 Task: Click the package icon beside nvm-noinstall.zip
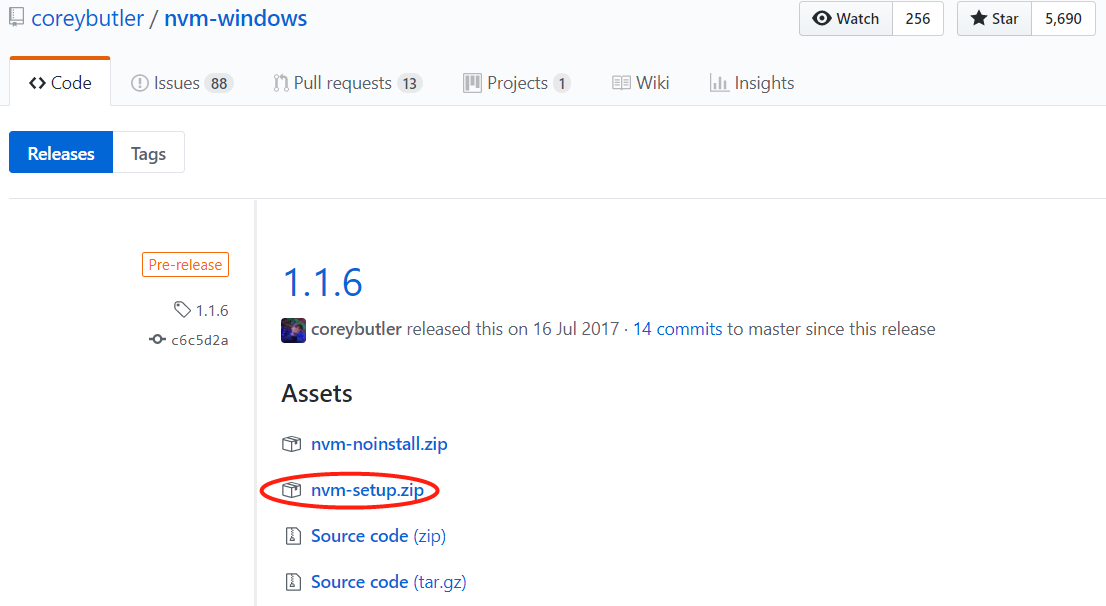(x=291, y=444)
